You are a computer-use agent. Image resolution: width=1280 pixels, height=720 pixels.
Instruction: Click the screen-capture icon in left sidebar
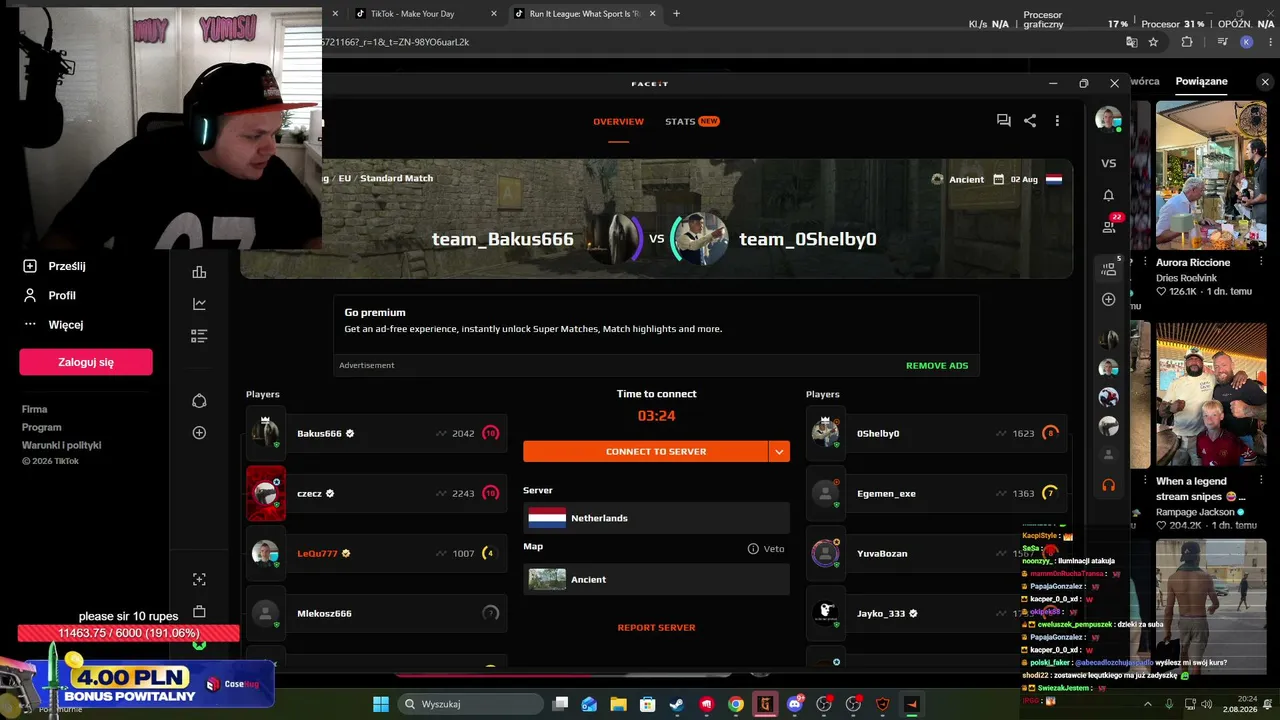click(x=199, y=580)
